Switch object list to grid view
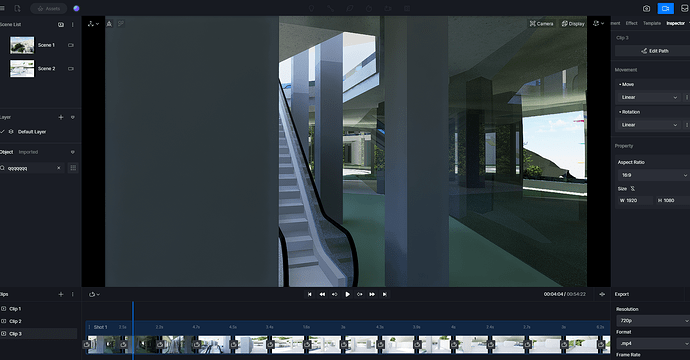The height and width of the screenshot is (360, 690). 73,168
